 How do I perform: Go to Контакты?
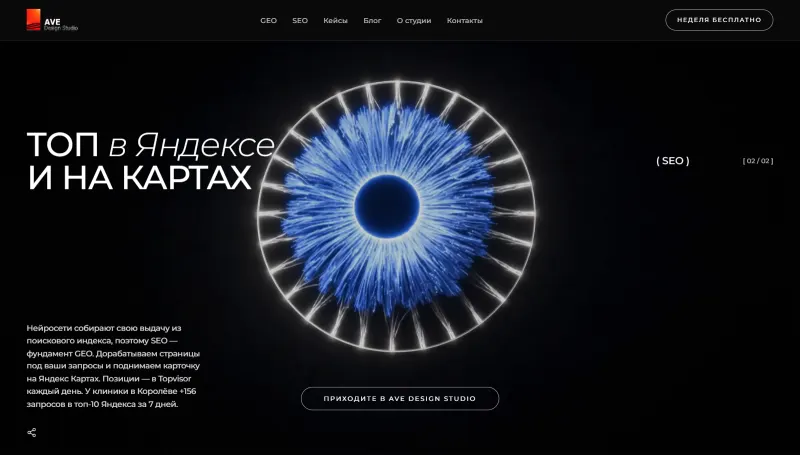464,20
